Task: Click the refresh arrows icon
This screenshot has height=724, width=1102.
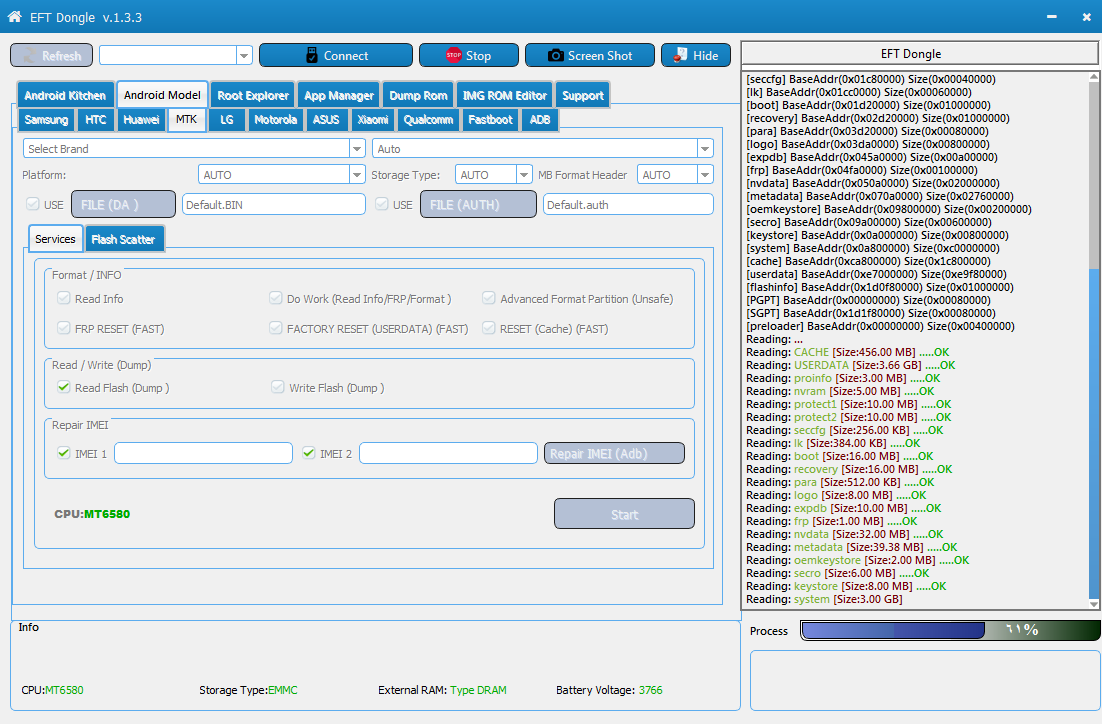Action: (x=30, y=56)
